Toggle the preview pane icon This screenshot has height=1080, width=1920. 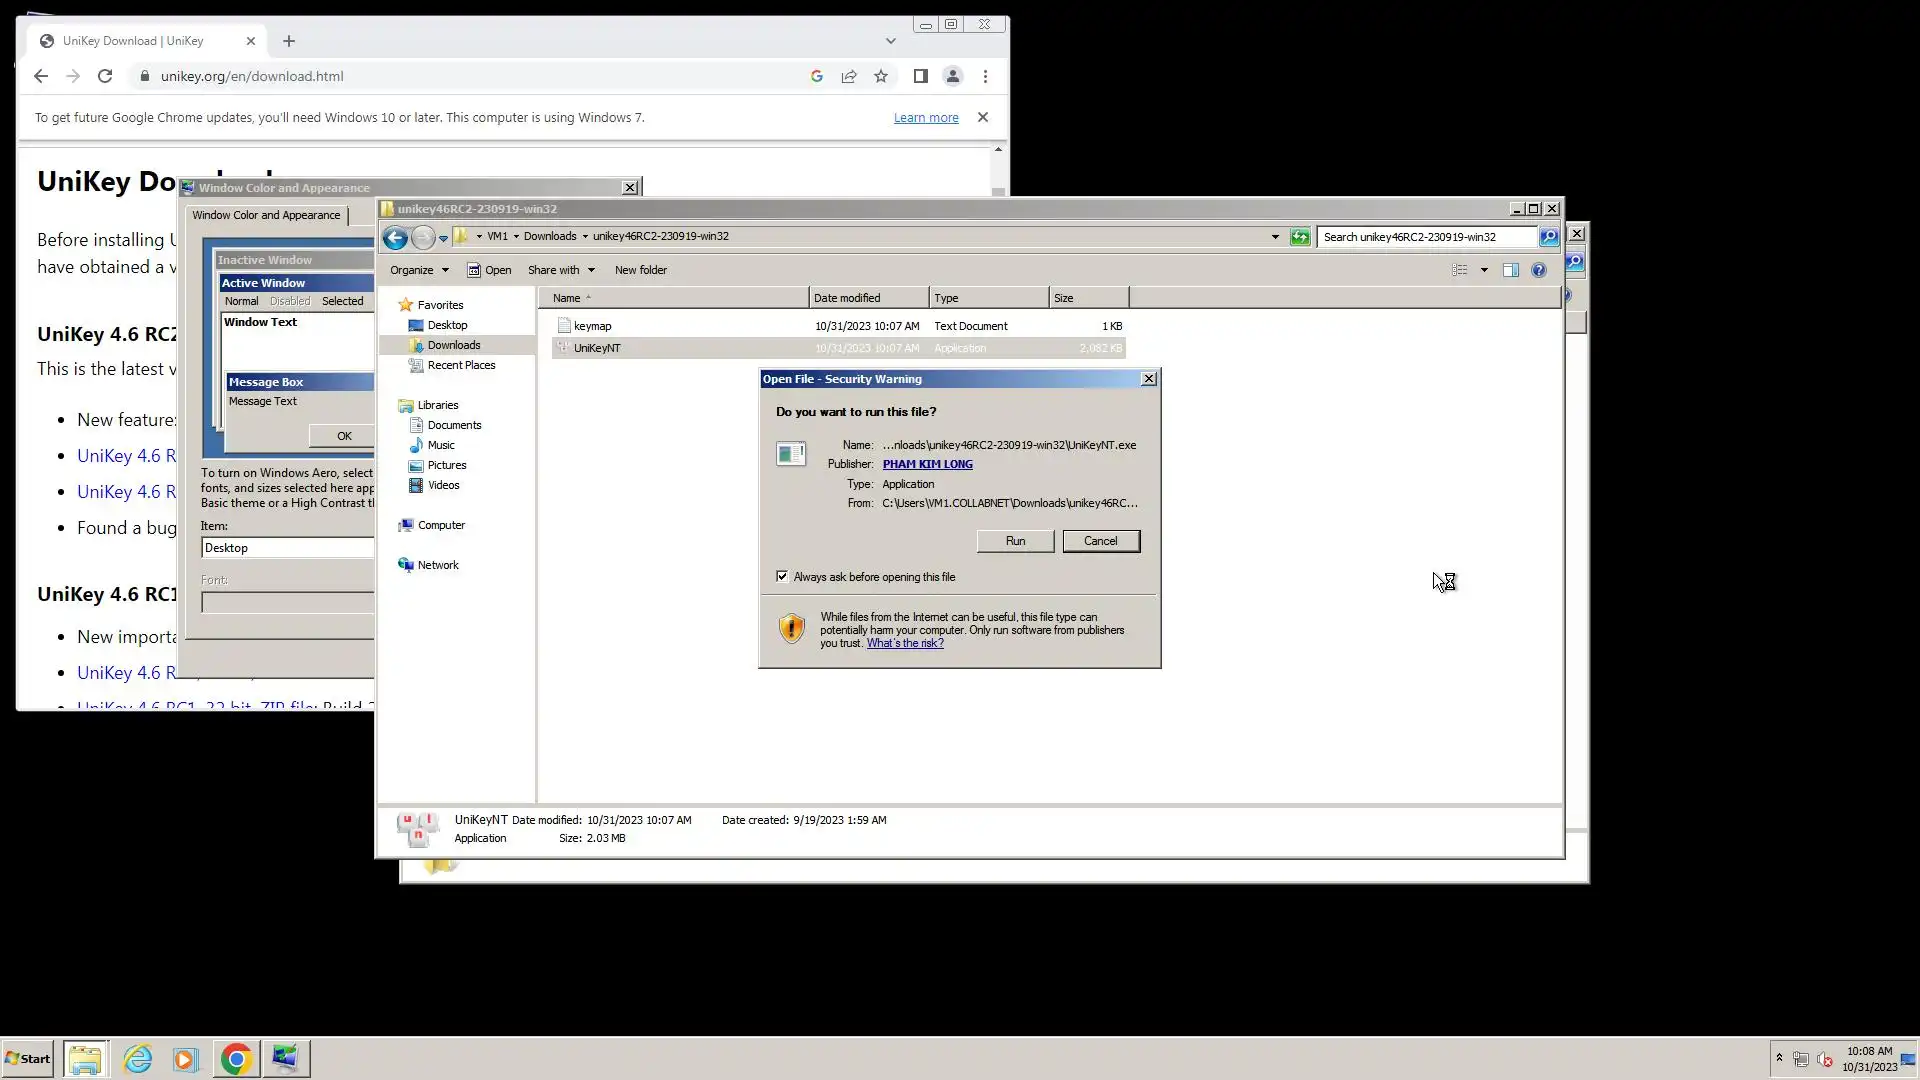pos(1510,270)
